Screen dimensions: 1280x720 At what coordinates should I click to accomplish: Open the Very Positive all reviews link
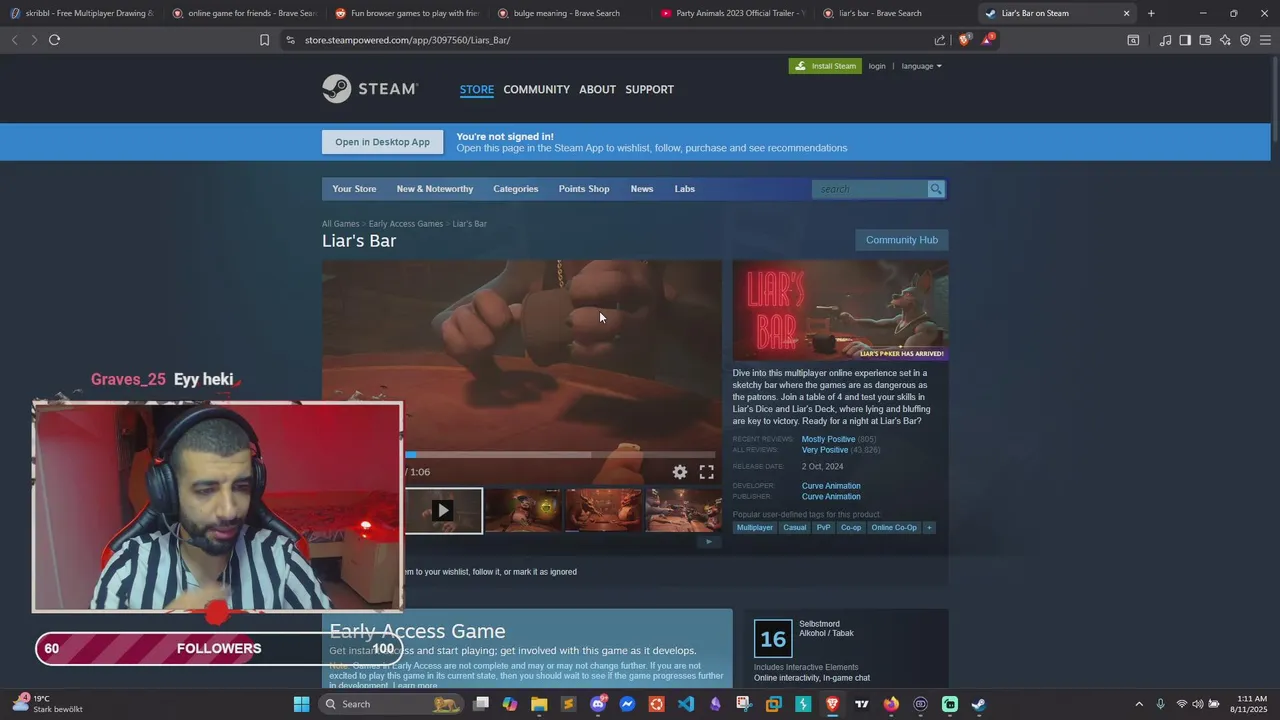(x=825, y=450)
